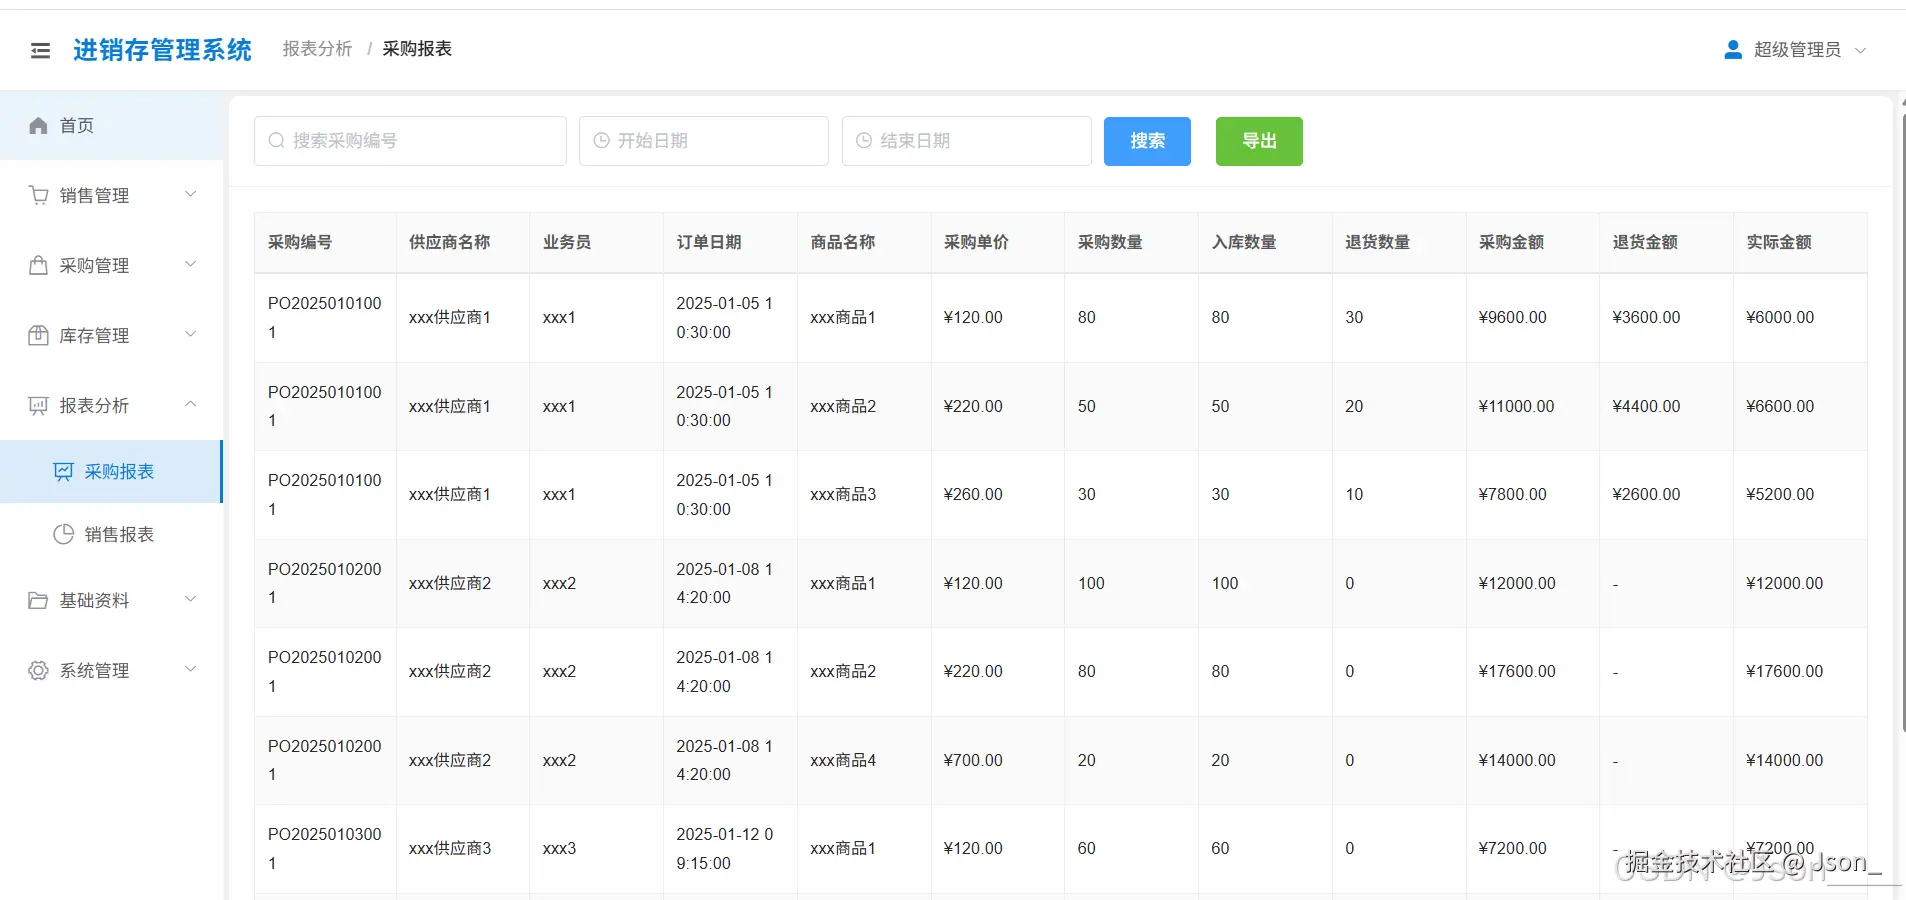Click the bag icon for 采购管理
1906x900 pixels.
tap(38, 265)
